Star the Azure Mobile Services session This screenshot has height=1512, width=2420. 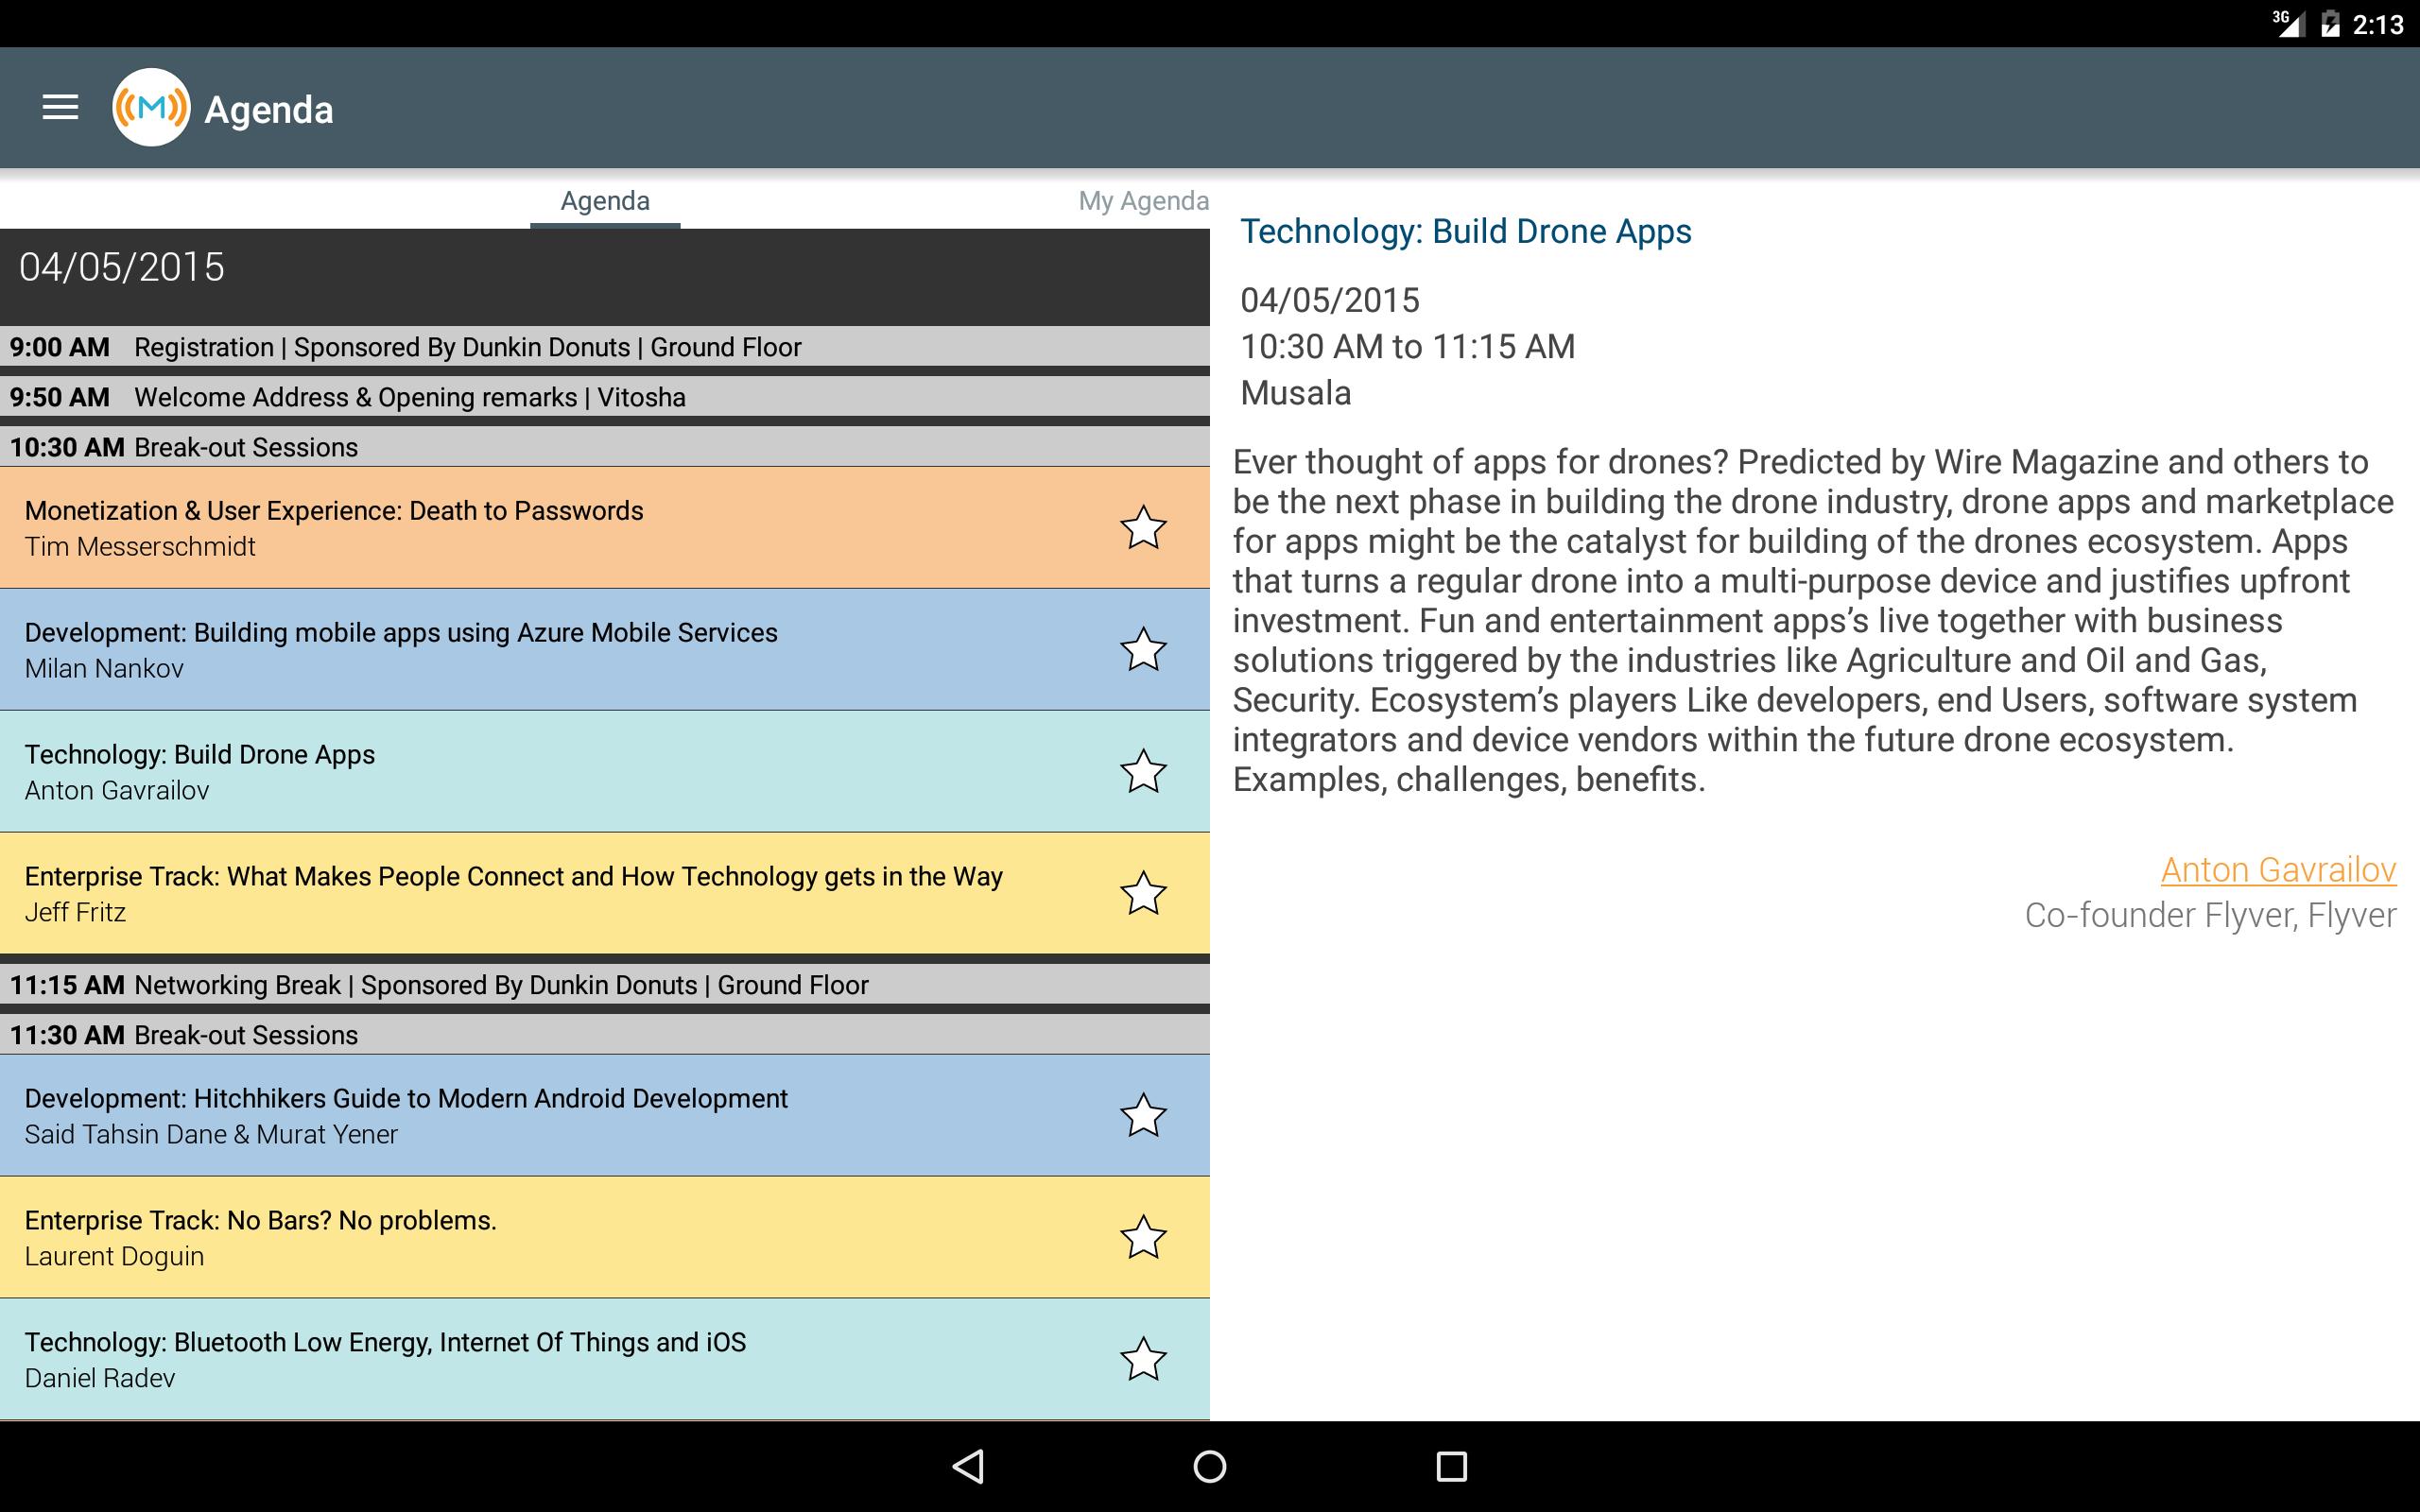click(1143, 650)
